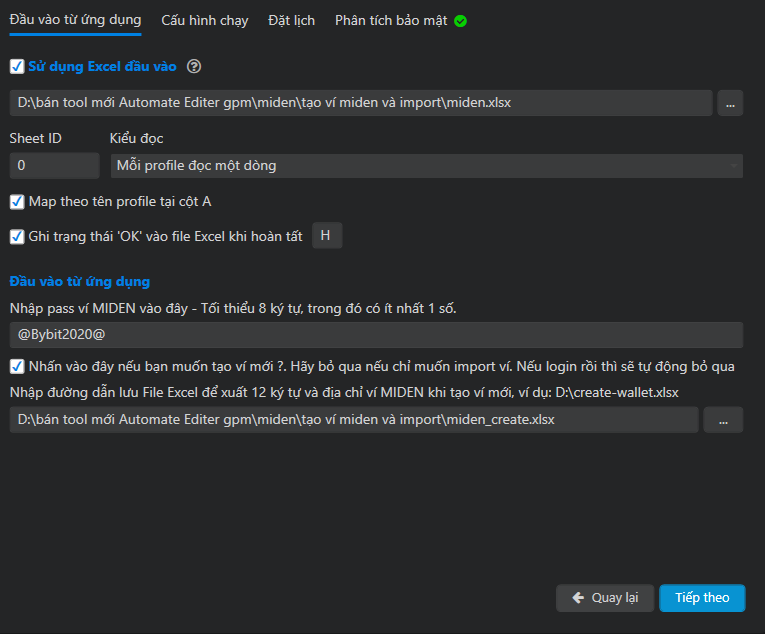Click the status column 'H' field
This screenshot has height=634, width=765.
326,236
